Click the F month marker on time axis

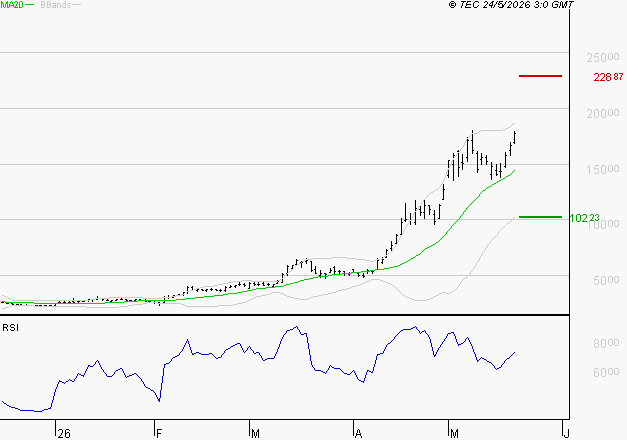pos(159,434)
